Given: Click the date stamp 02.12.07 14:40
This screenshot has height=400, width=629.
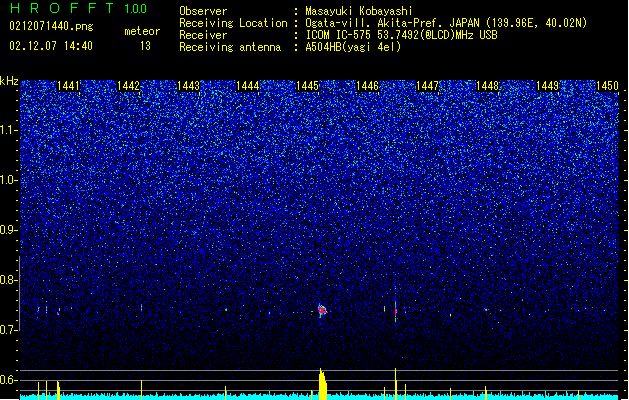Looking at the screenshot, I should [51, 46].
